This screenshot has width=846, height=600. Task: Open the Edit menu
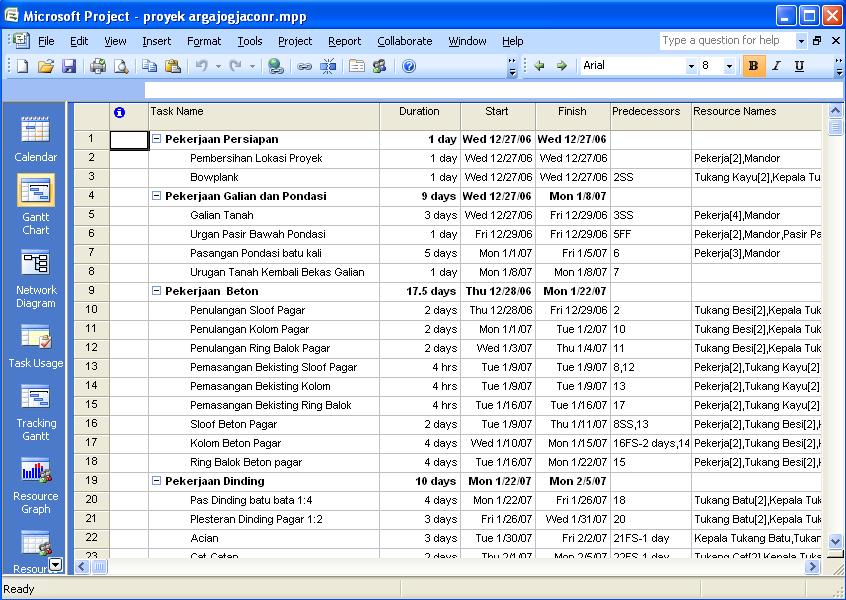79,41
